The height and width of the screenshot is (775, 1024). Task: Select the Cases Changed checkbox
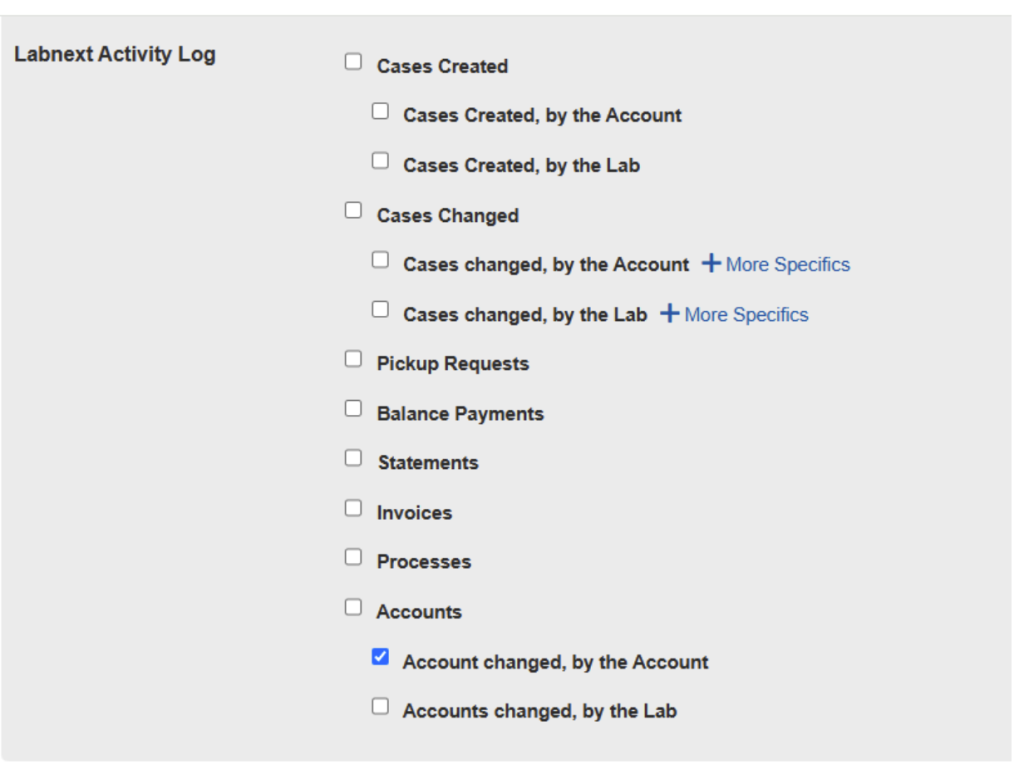tap(353, 211)
